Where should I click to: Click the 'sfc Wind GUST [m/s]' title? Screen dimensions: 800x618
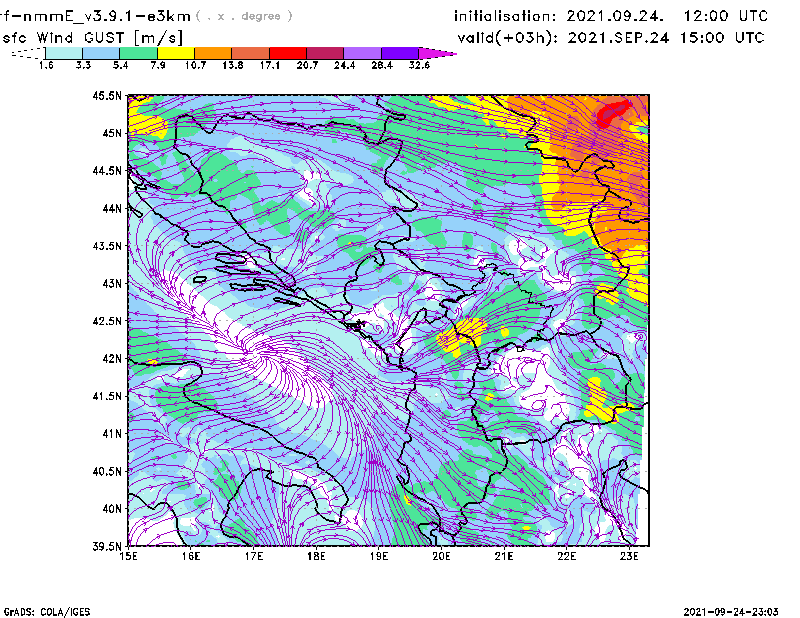[x=92, y=38]
